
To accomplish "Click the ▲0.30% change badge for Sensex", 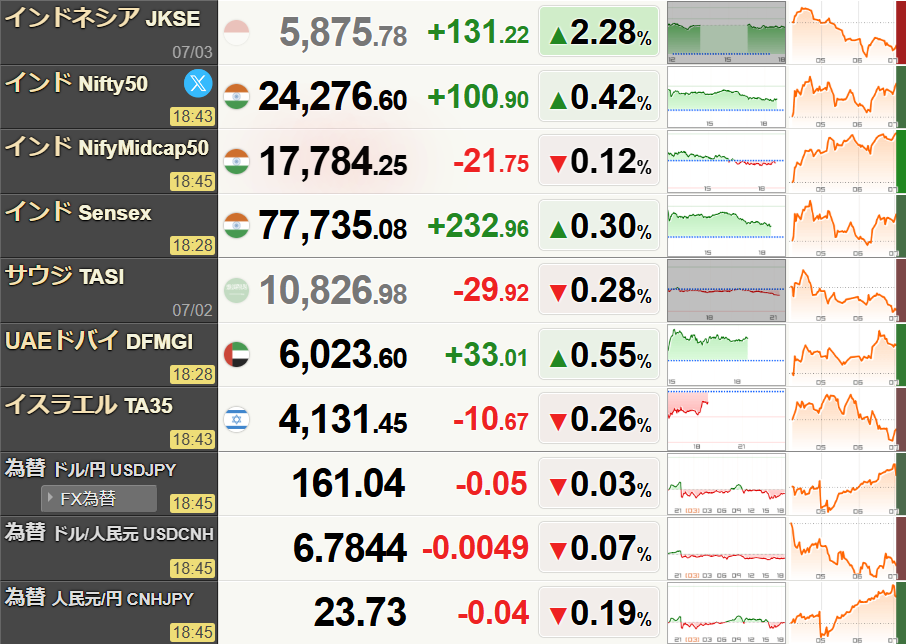I will coord(599,225).
